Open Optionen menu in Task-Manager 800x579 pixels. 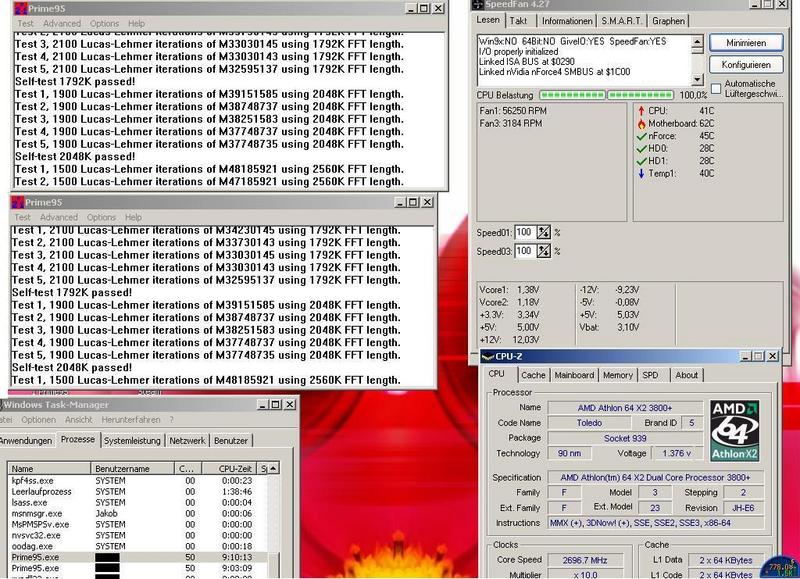click(x=38, y=420)
